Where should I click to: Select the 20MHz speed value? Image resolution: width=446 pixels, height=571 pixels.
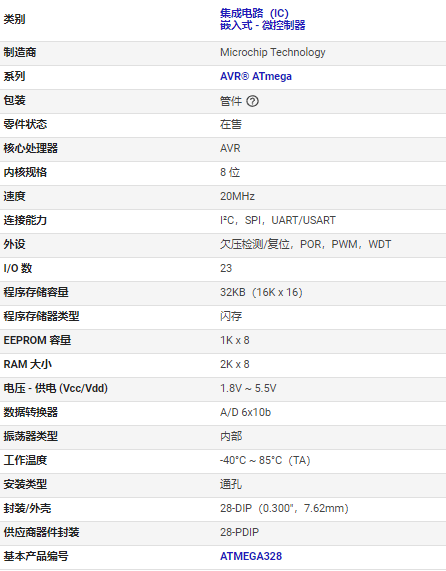coord(237,196)
